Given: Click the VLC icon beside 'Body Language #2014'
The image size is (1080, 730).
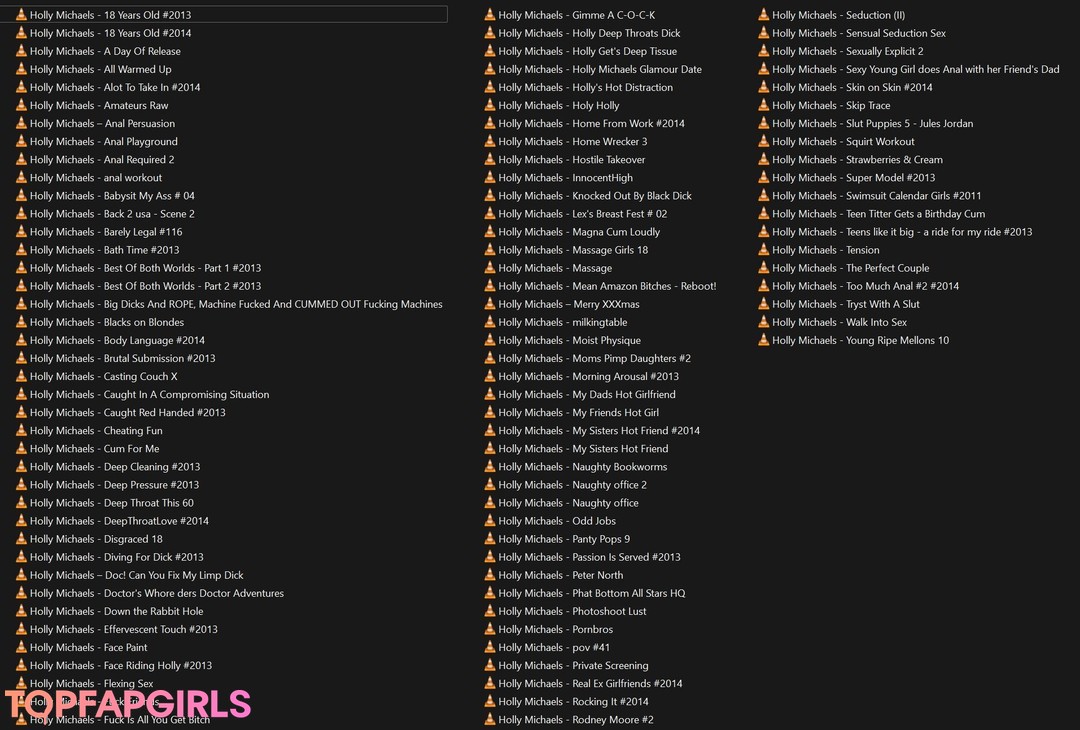Looking at the screenshot, I should (21, 340).
